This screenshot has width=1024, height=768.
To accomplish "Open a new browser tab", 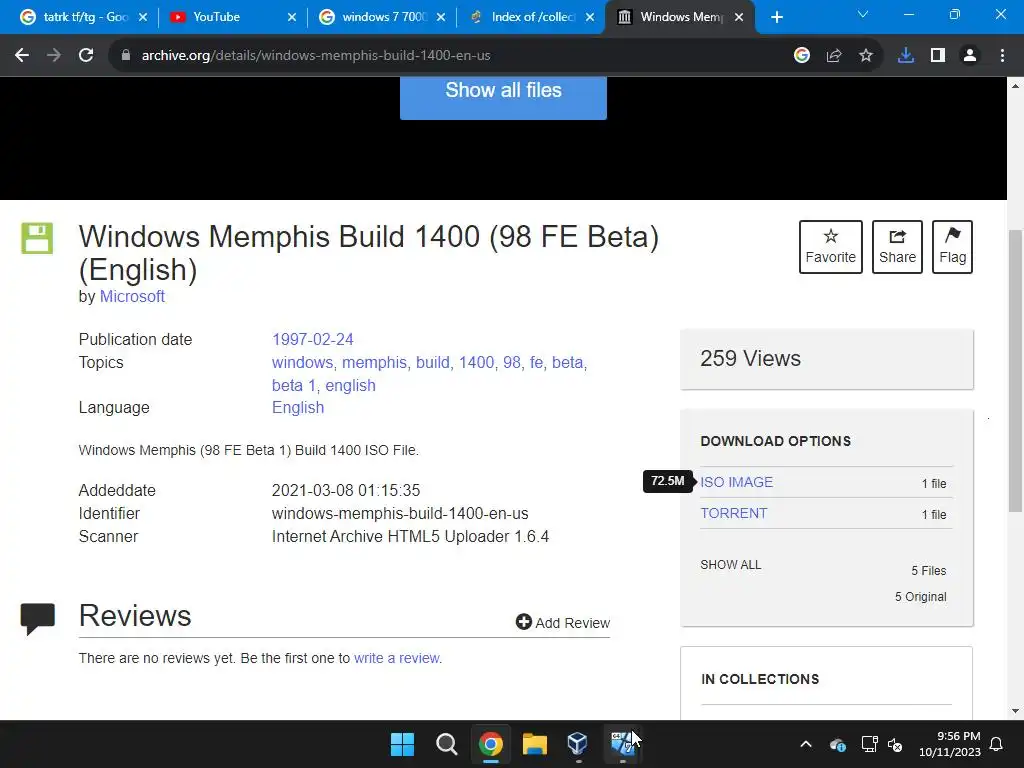I will (x=776, y=18).
